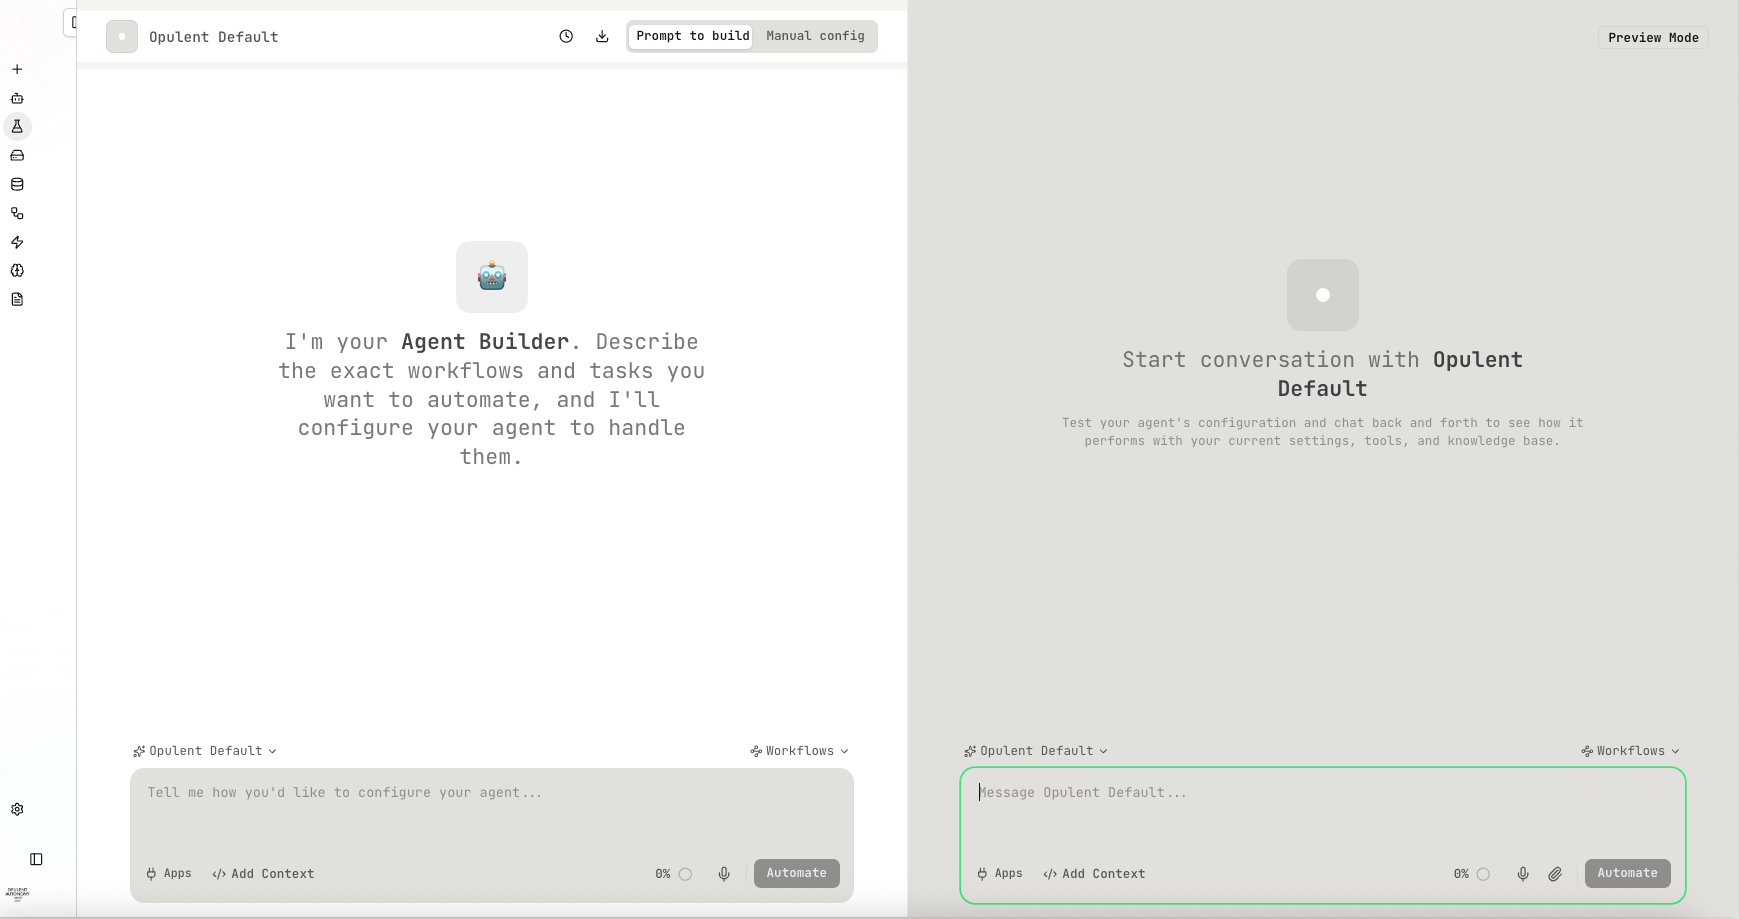Open the Opulent Default model selector dropdown
Screen dimensions: 1739x919
pos(205,750)
